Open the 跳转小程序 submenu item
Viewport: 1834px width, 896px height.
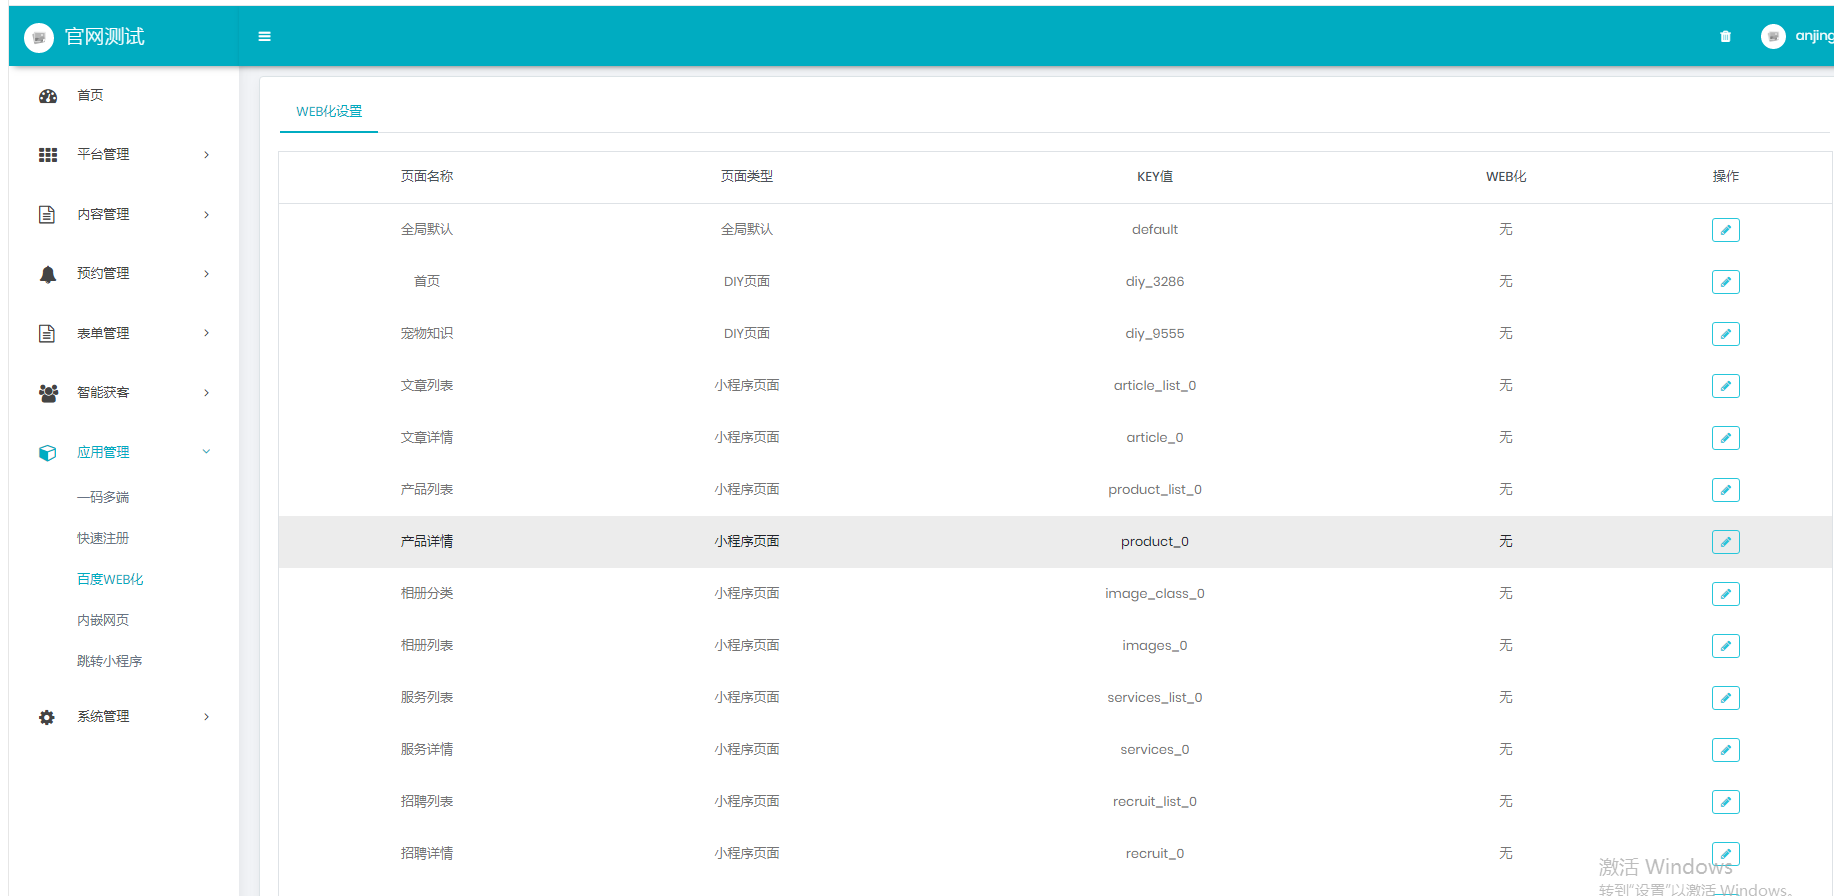pos(110,662)
